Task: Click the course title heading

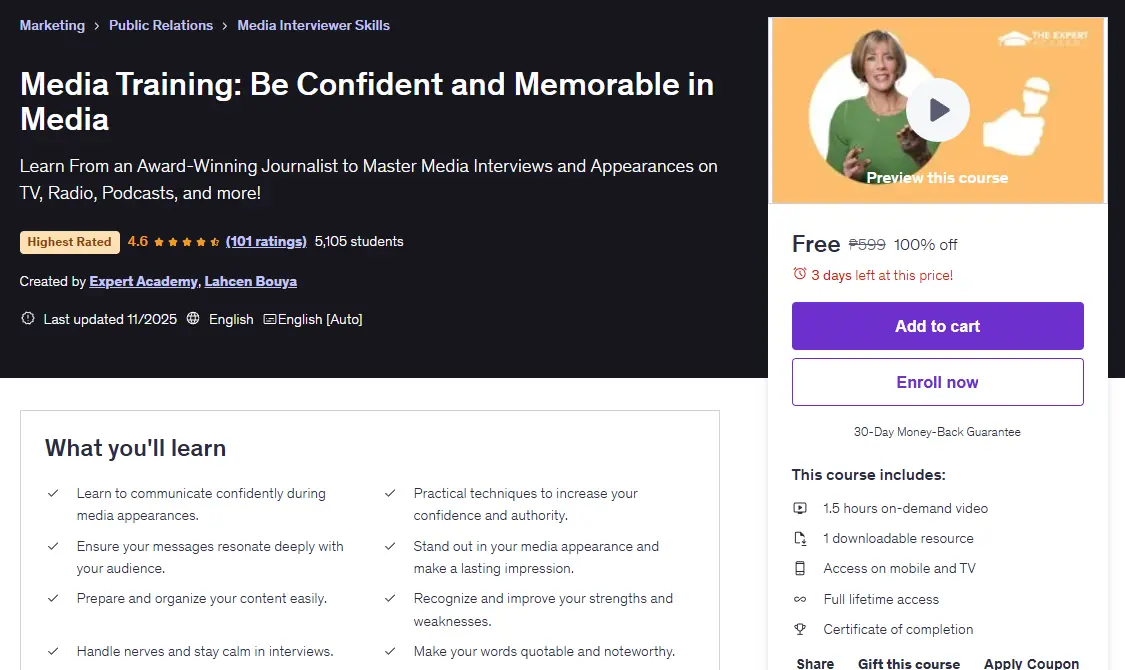Action: pyautogui.click(x=367, y=101)
